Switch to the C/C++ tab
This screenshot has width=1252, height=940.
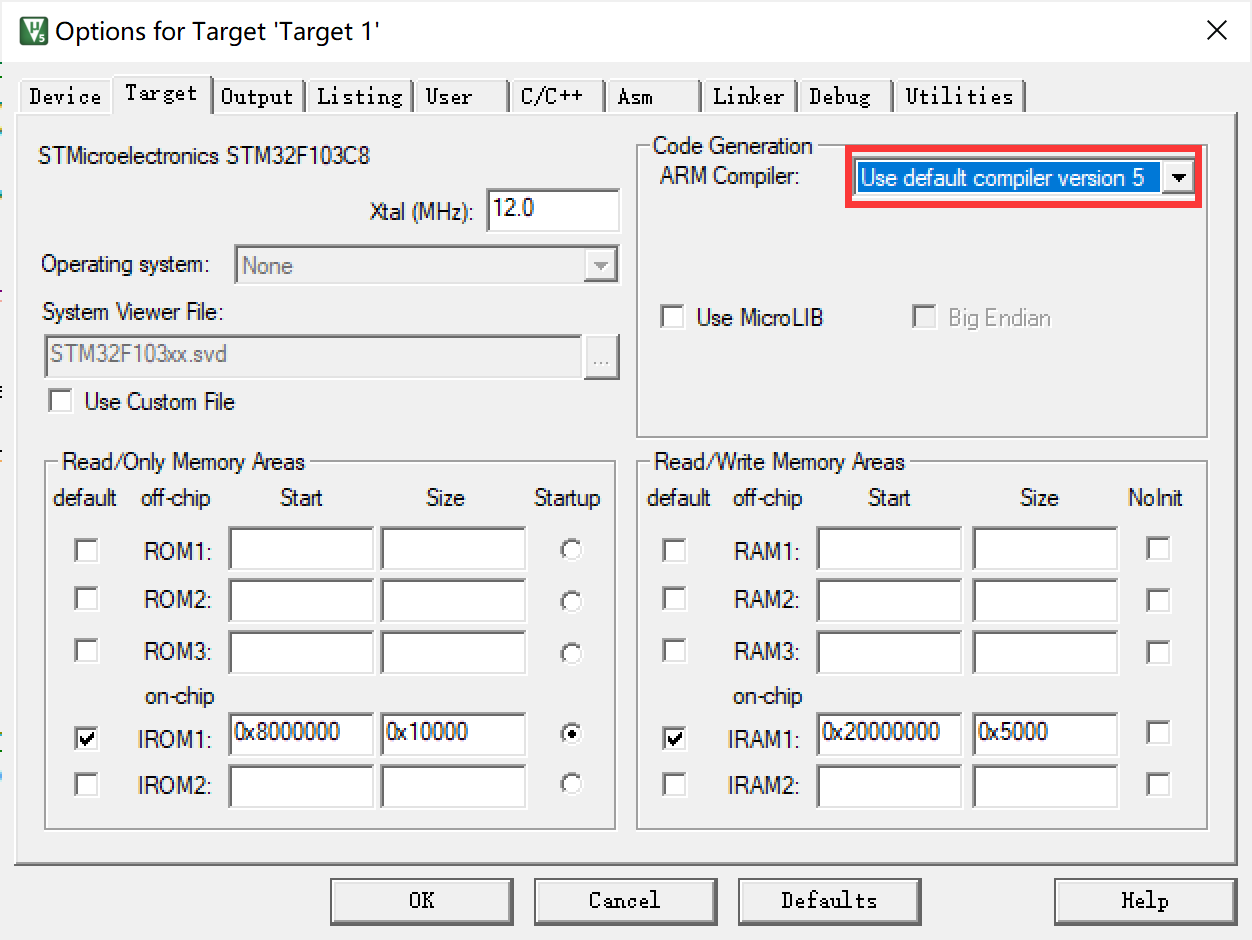[x=555, y=96]
